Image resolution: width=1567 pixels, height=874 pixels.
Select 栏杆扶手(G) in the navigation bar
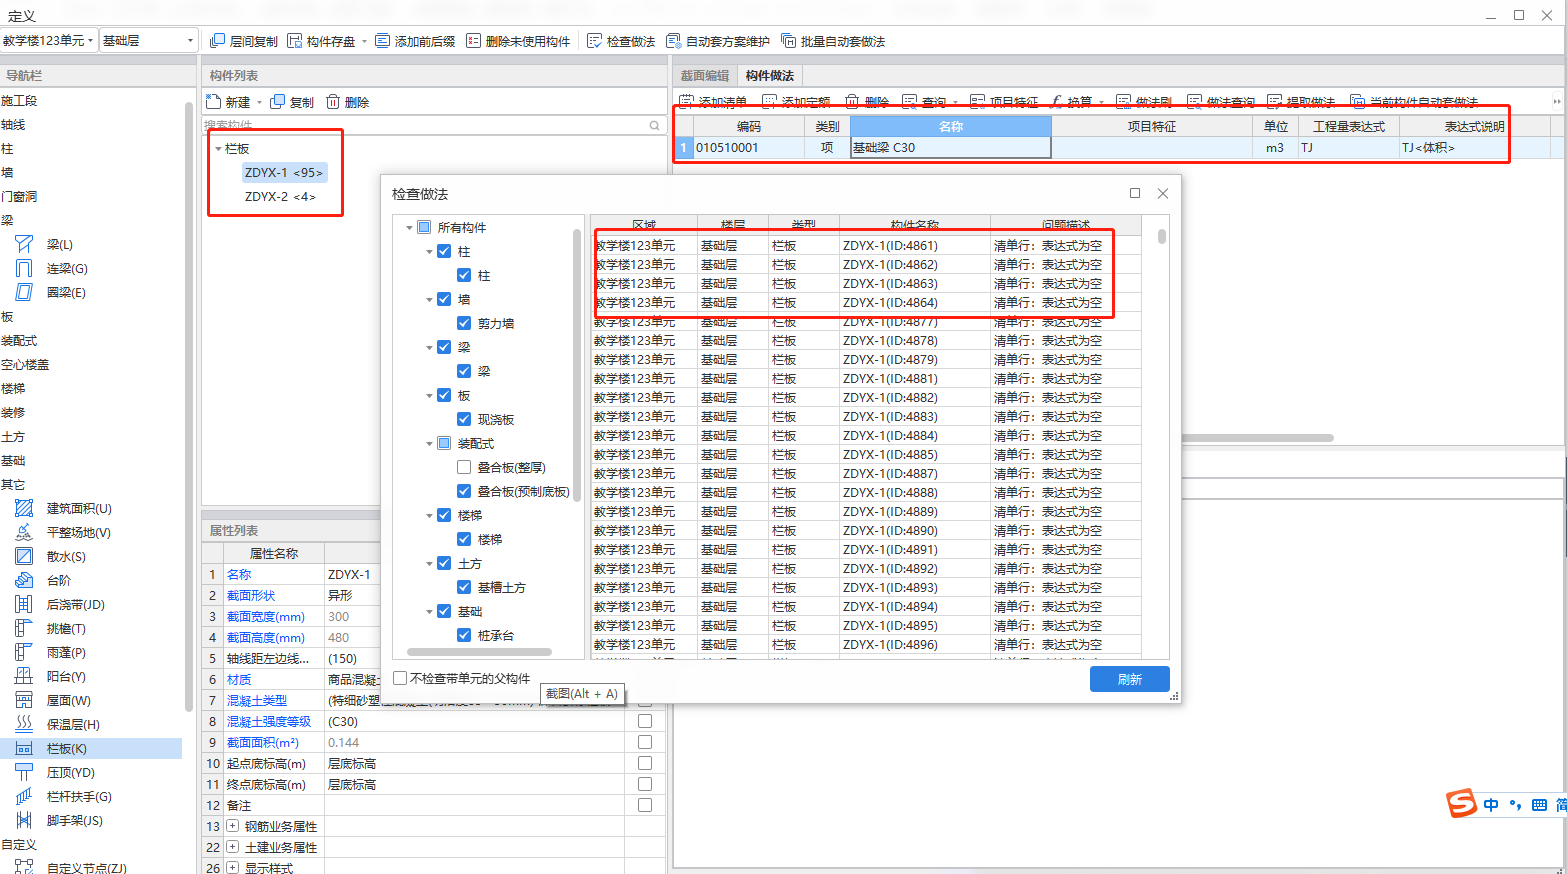79,796
